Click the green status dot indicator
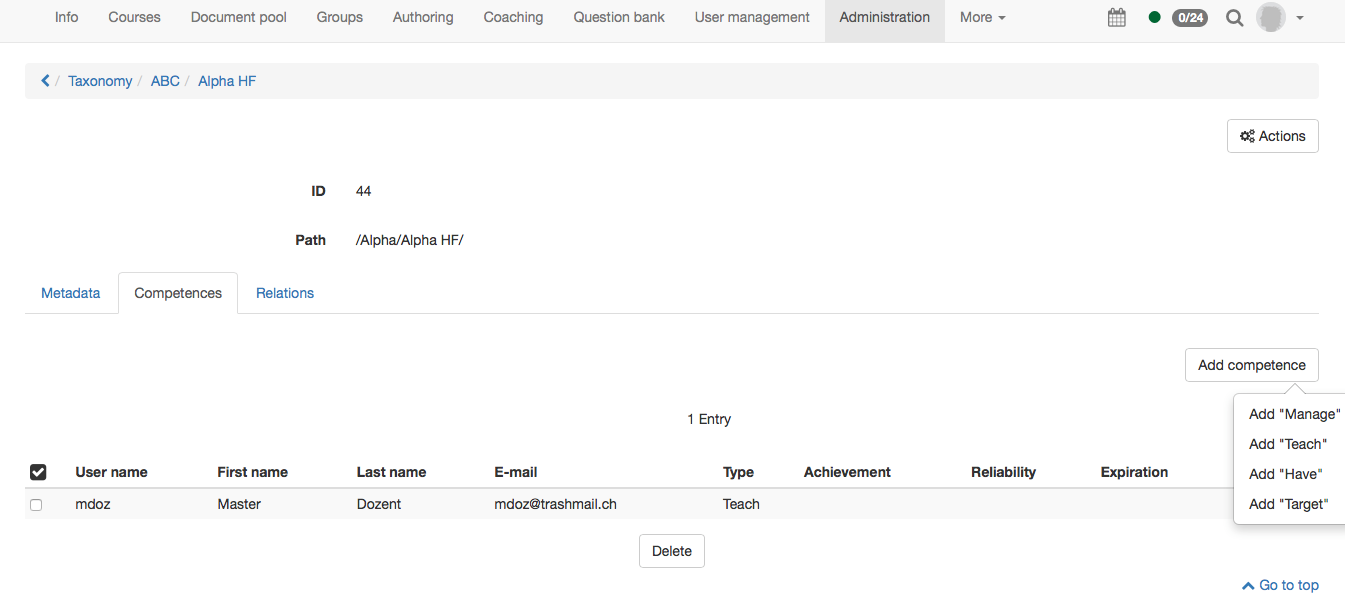The width and height of the screenshot is (1345, 609). coord(1153,17)
